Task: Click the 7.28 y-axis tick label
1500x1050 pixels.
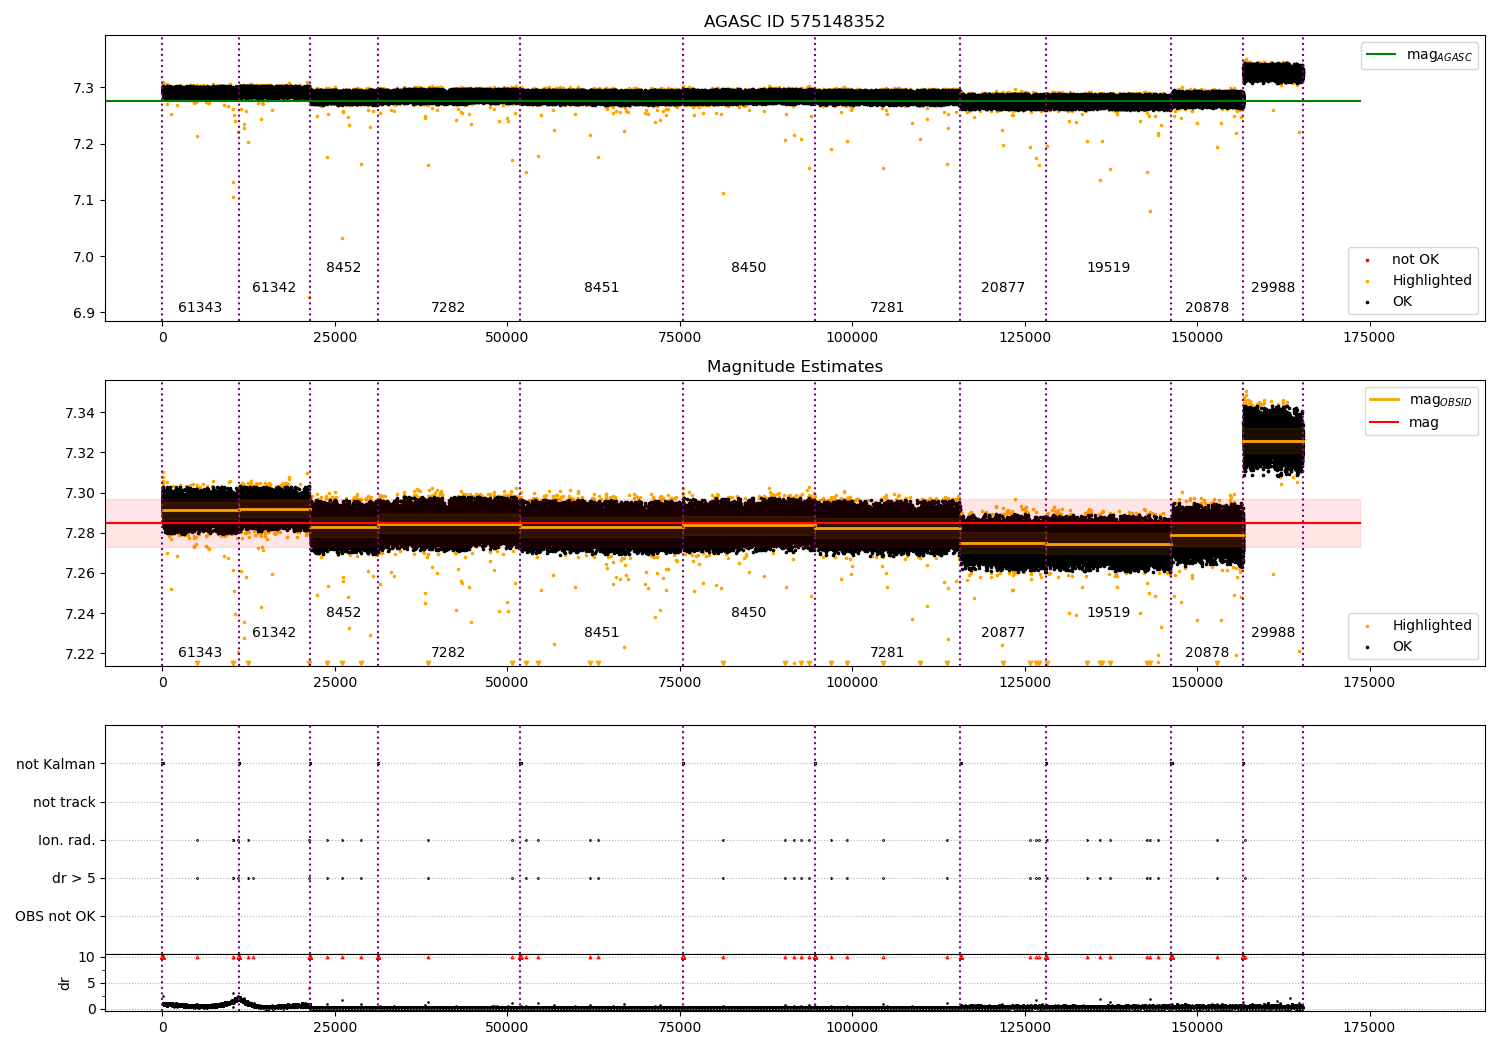Action: [80, 534]
